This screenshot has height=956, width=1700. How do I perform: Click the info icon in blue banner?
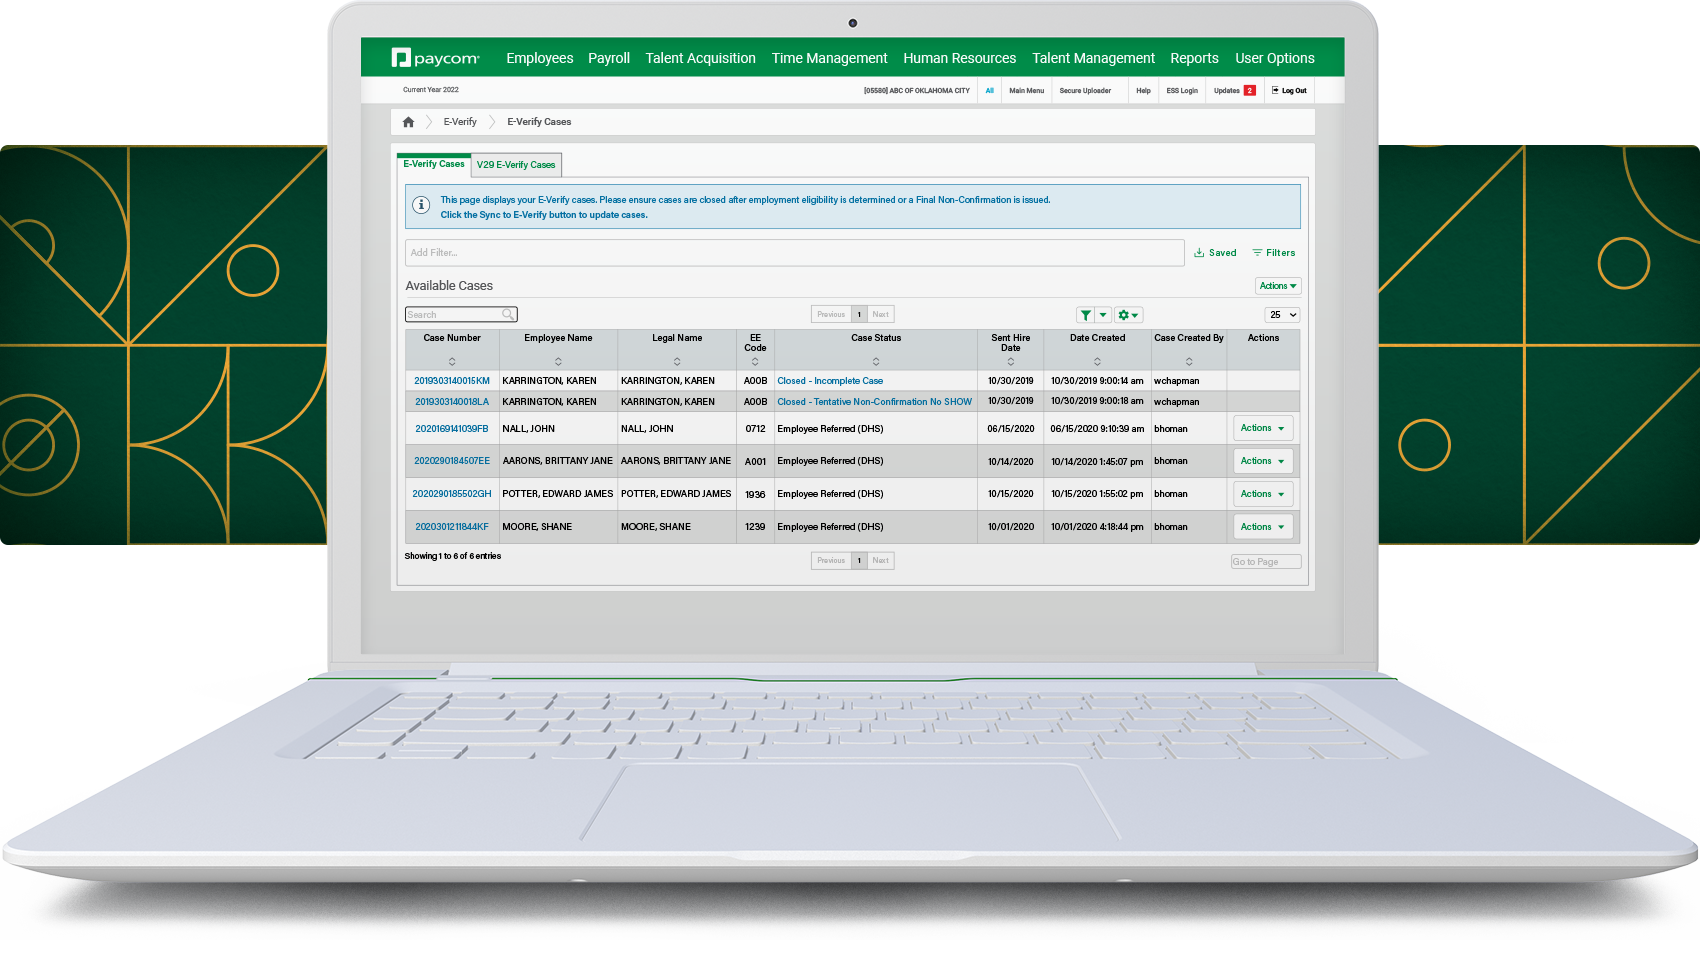(x=421, y=205)
